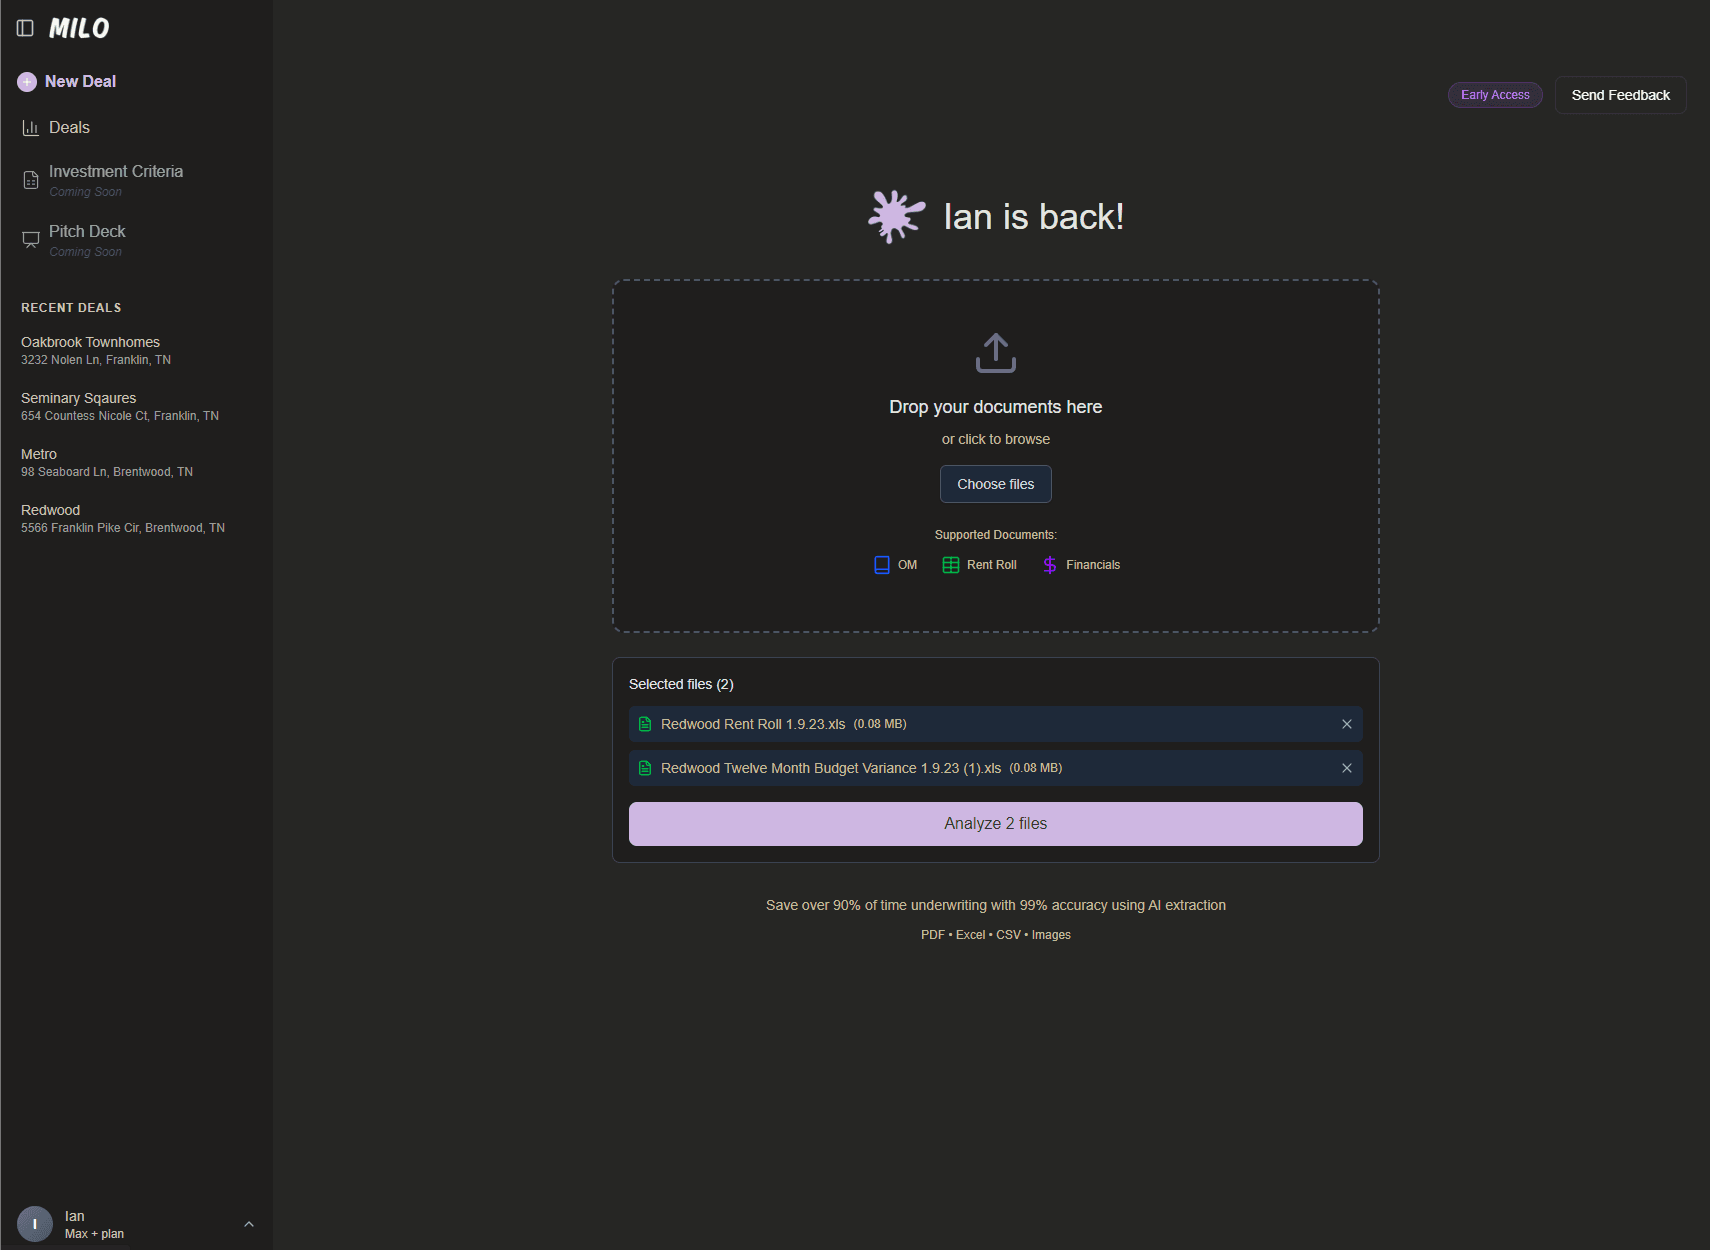Viewport: 1710px width, 1250px height.
Task: Click the Rent Roll table icon
Action: pos(950,565)
